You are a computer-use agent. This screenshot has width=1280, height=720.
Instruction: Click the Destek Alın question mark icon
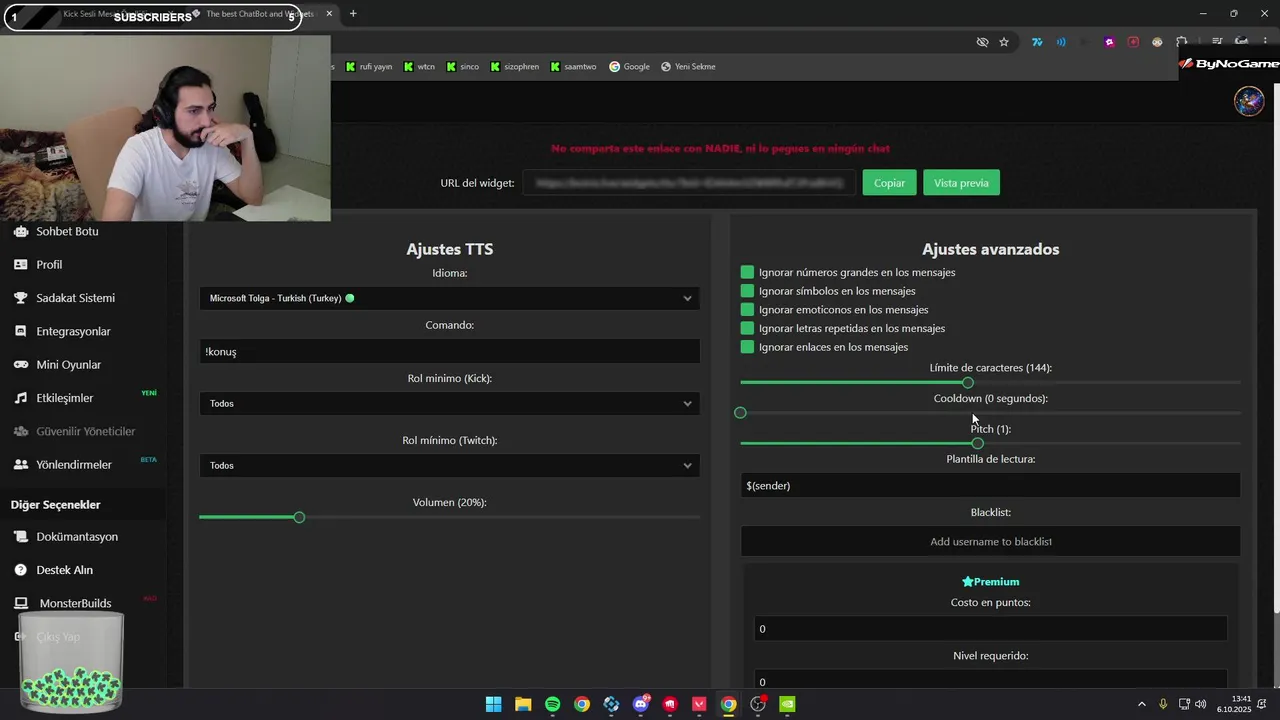click(20, 570)
